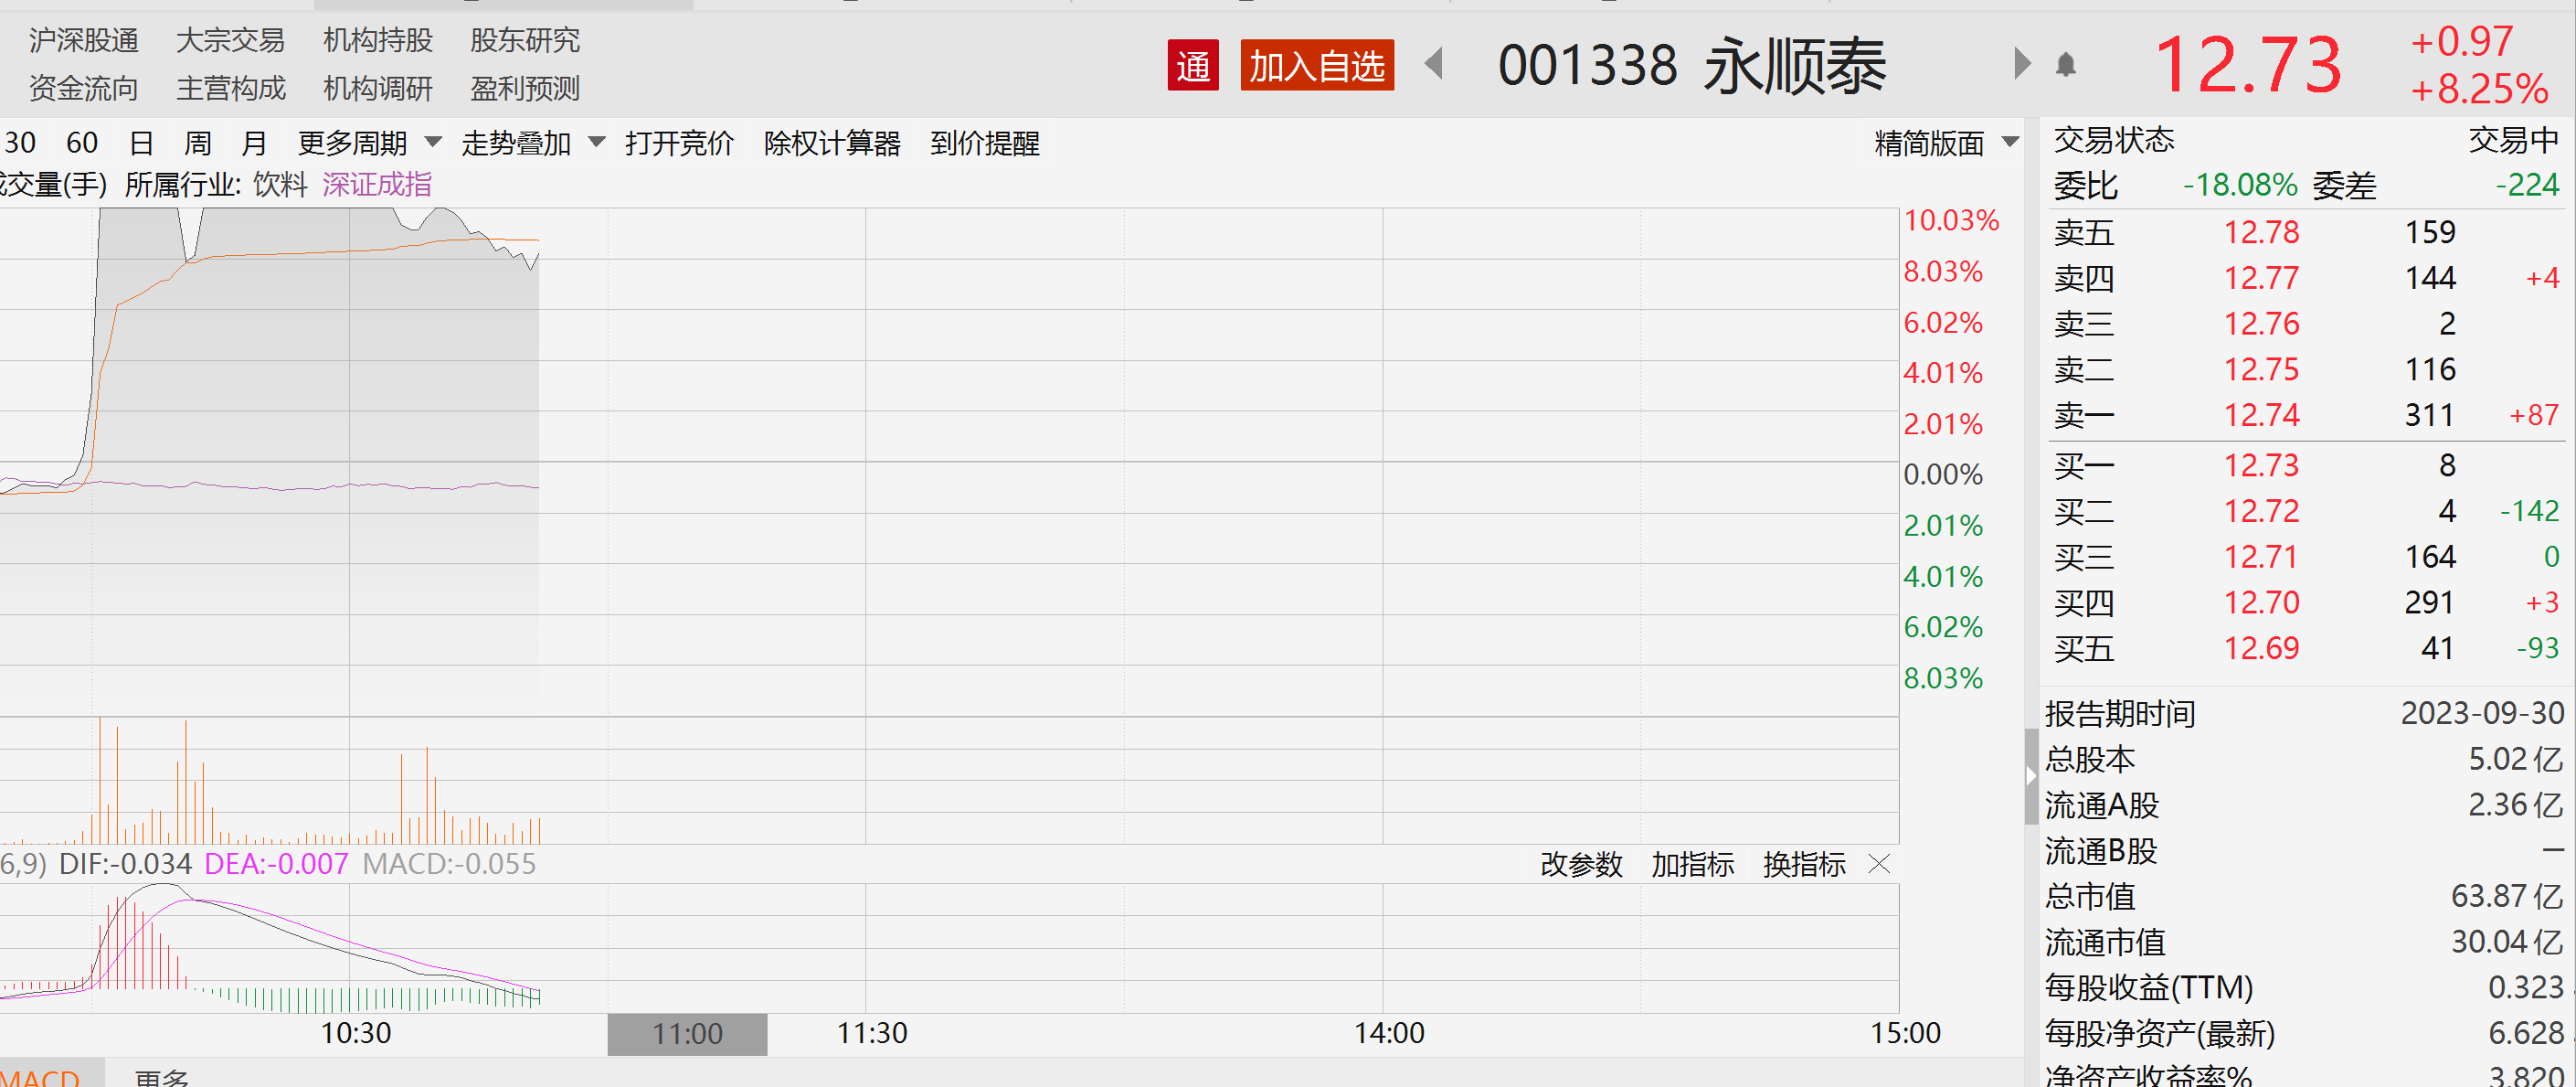Collapse the right side panel arrow
The image size is (2576, 1087).
point(2030,775)
